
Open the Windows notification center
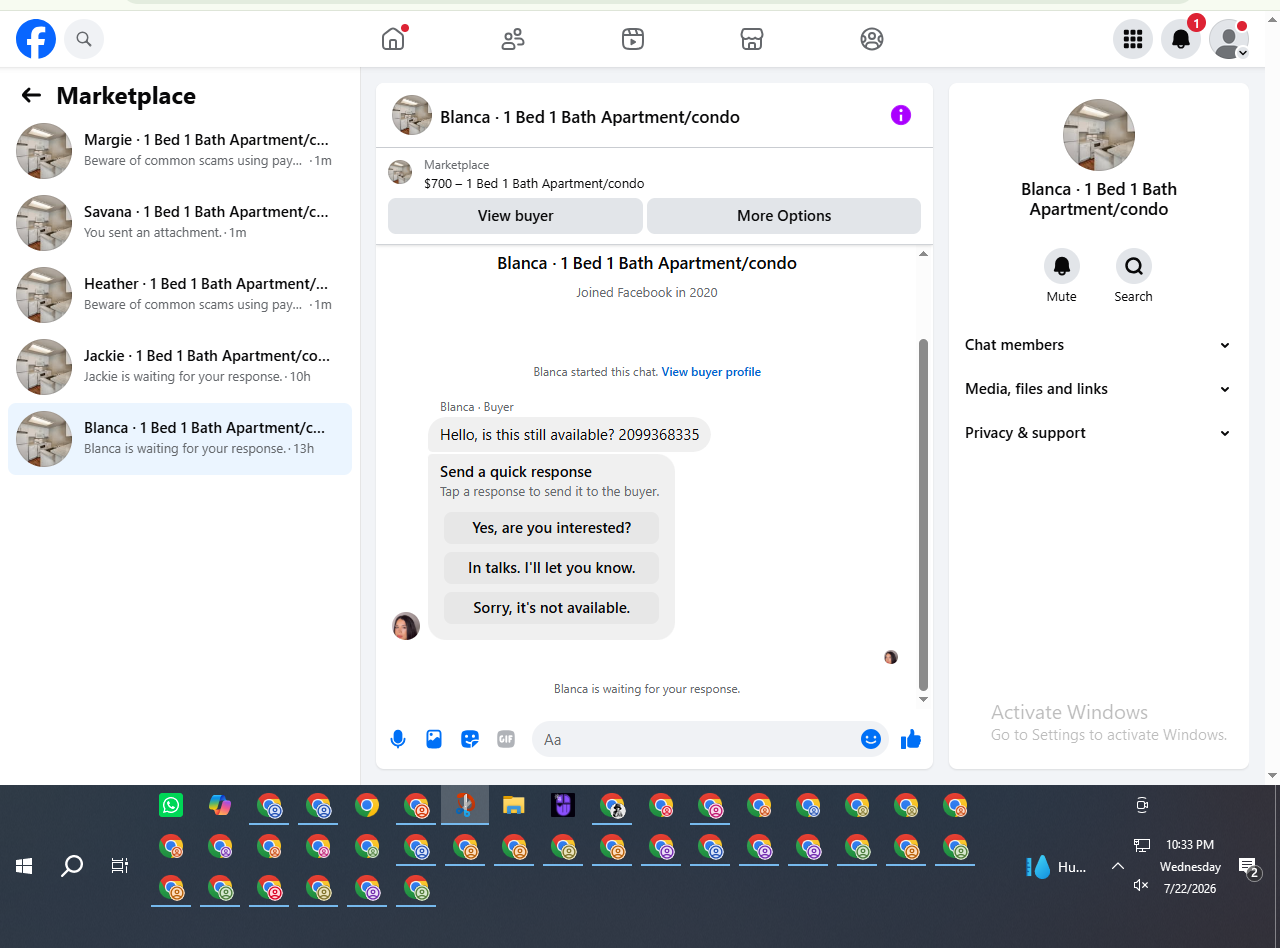[x=1249, y=868]
